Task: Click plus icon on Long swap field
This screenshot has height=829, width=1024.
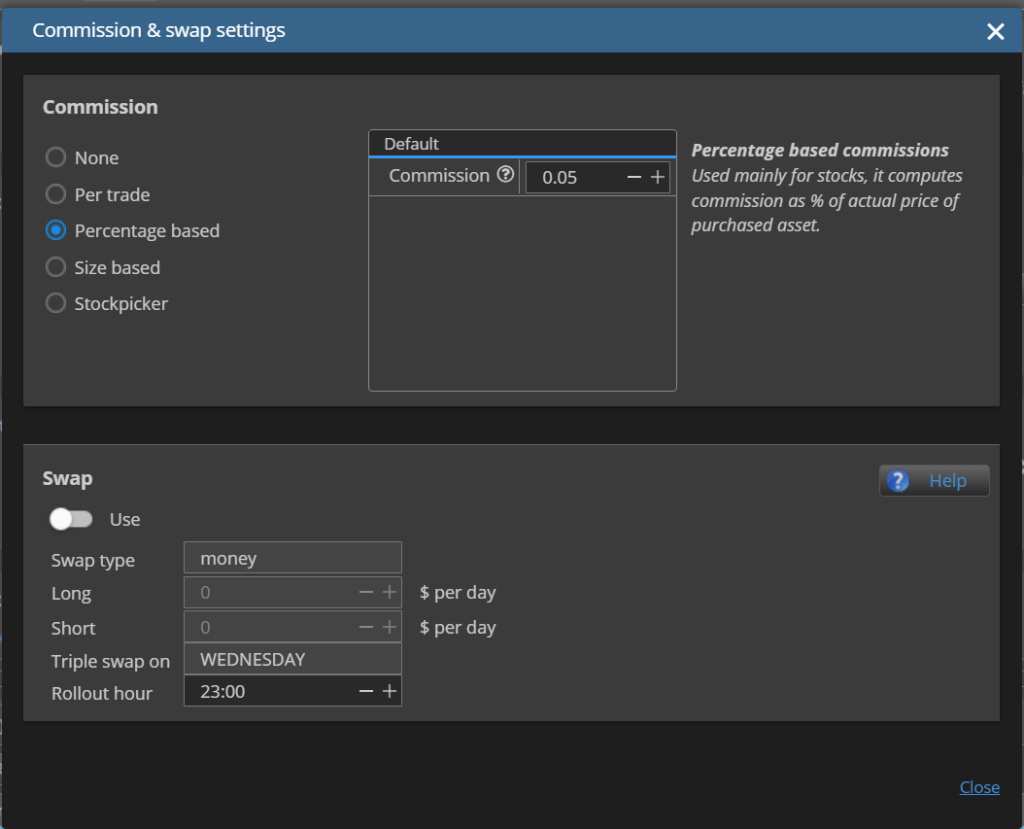Action: coord(389,593)
